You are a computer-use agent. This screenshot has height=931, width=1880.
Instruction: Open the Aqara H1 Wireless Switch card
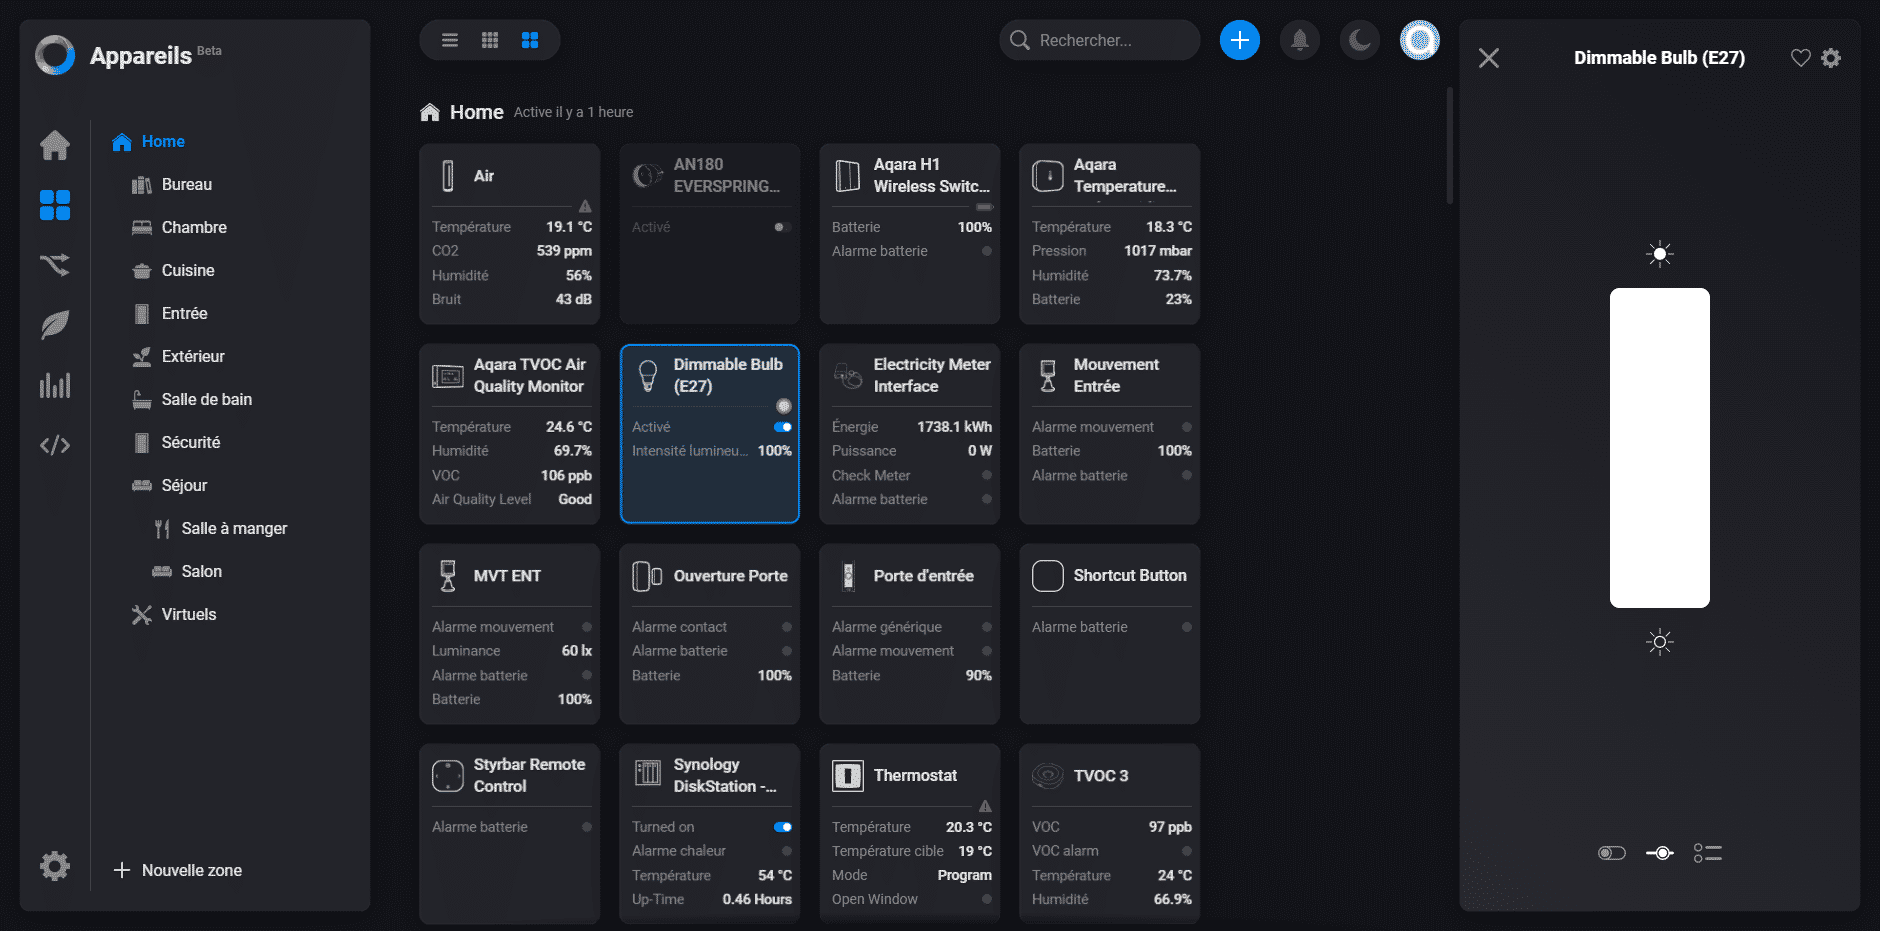[x=910, y=234]
